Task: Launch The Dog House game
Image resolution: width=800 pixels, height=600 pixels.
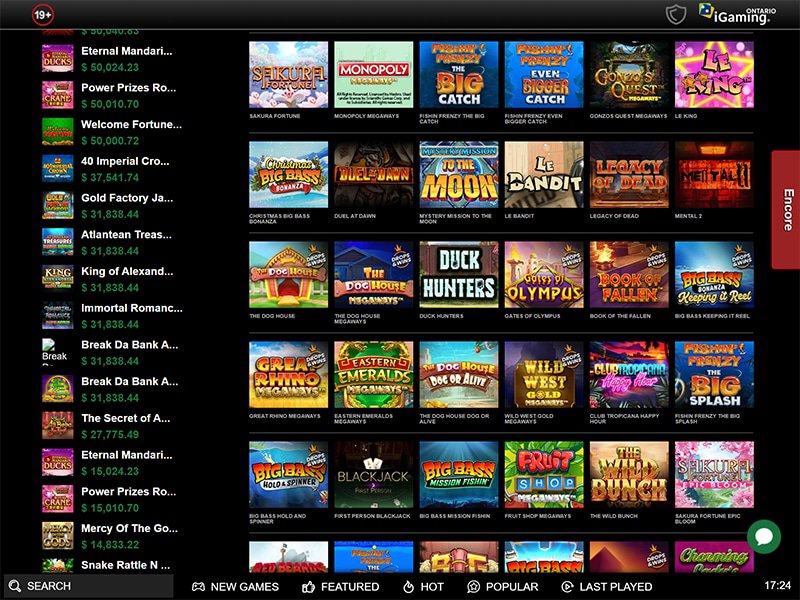Action: (x=288, y=274)
